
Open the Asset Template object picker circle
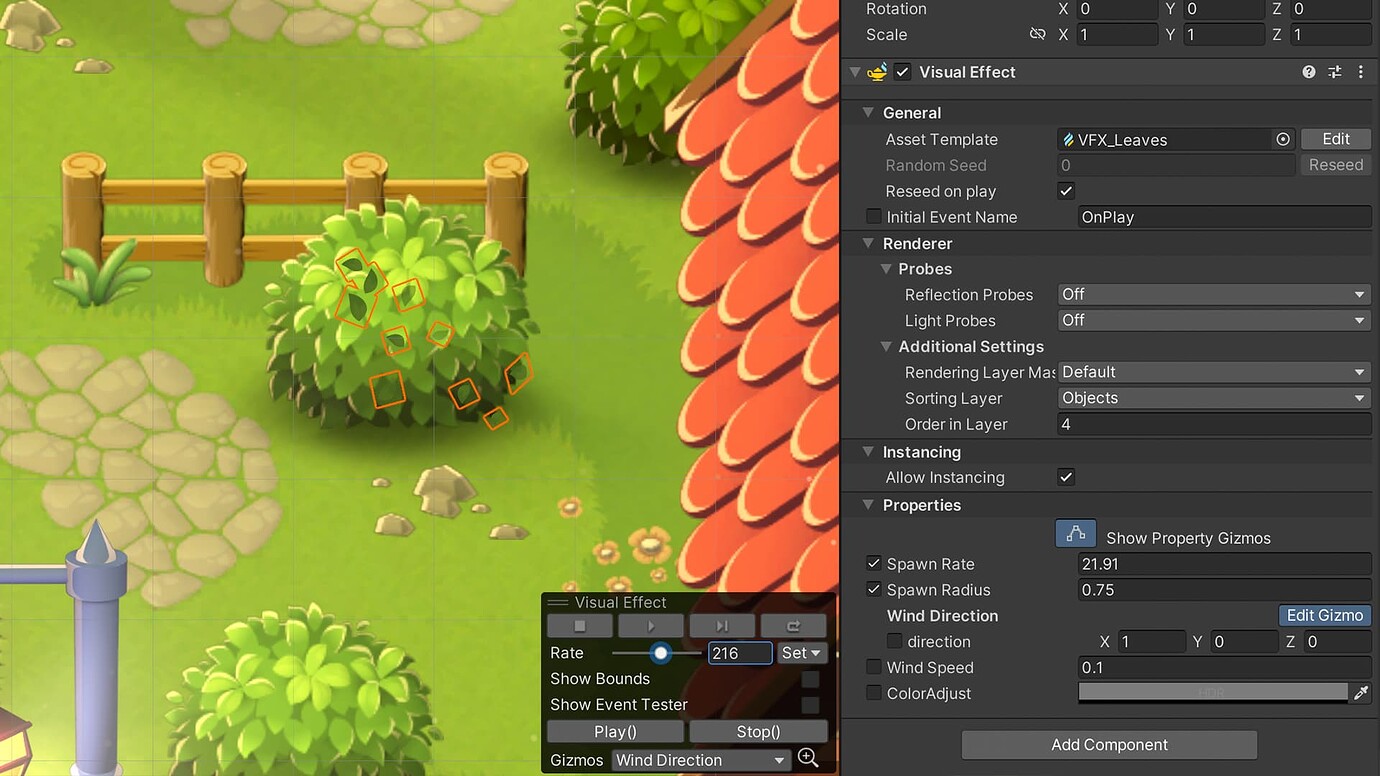1283,139
